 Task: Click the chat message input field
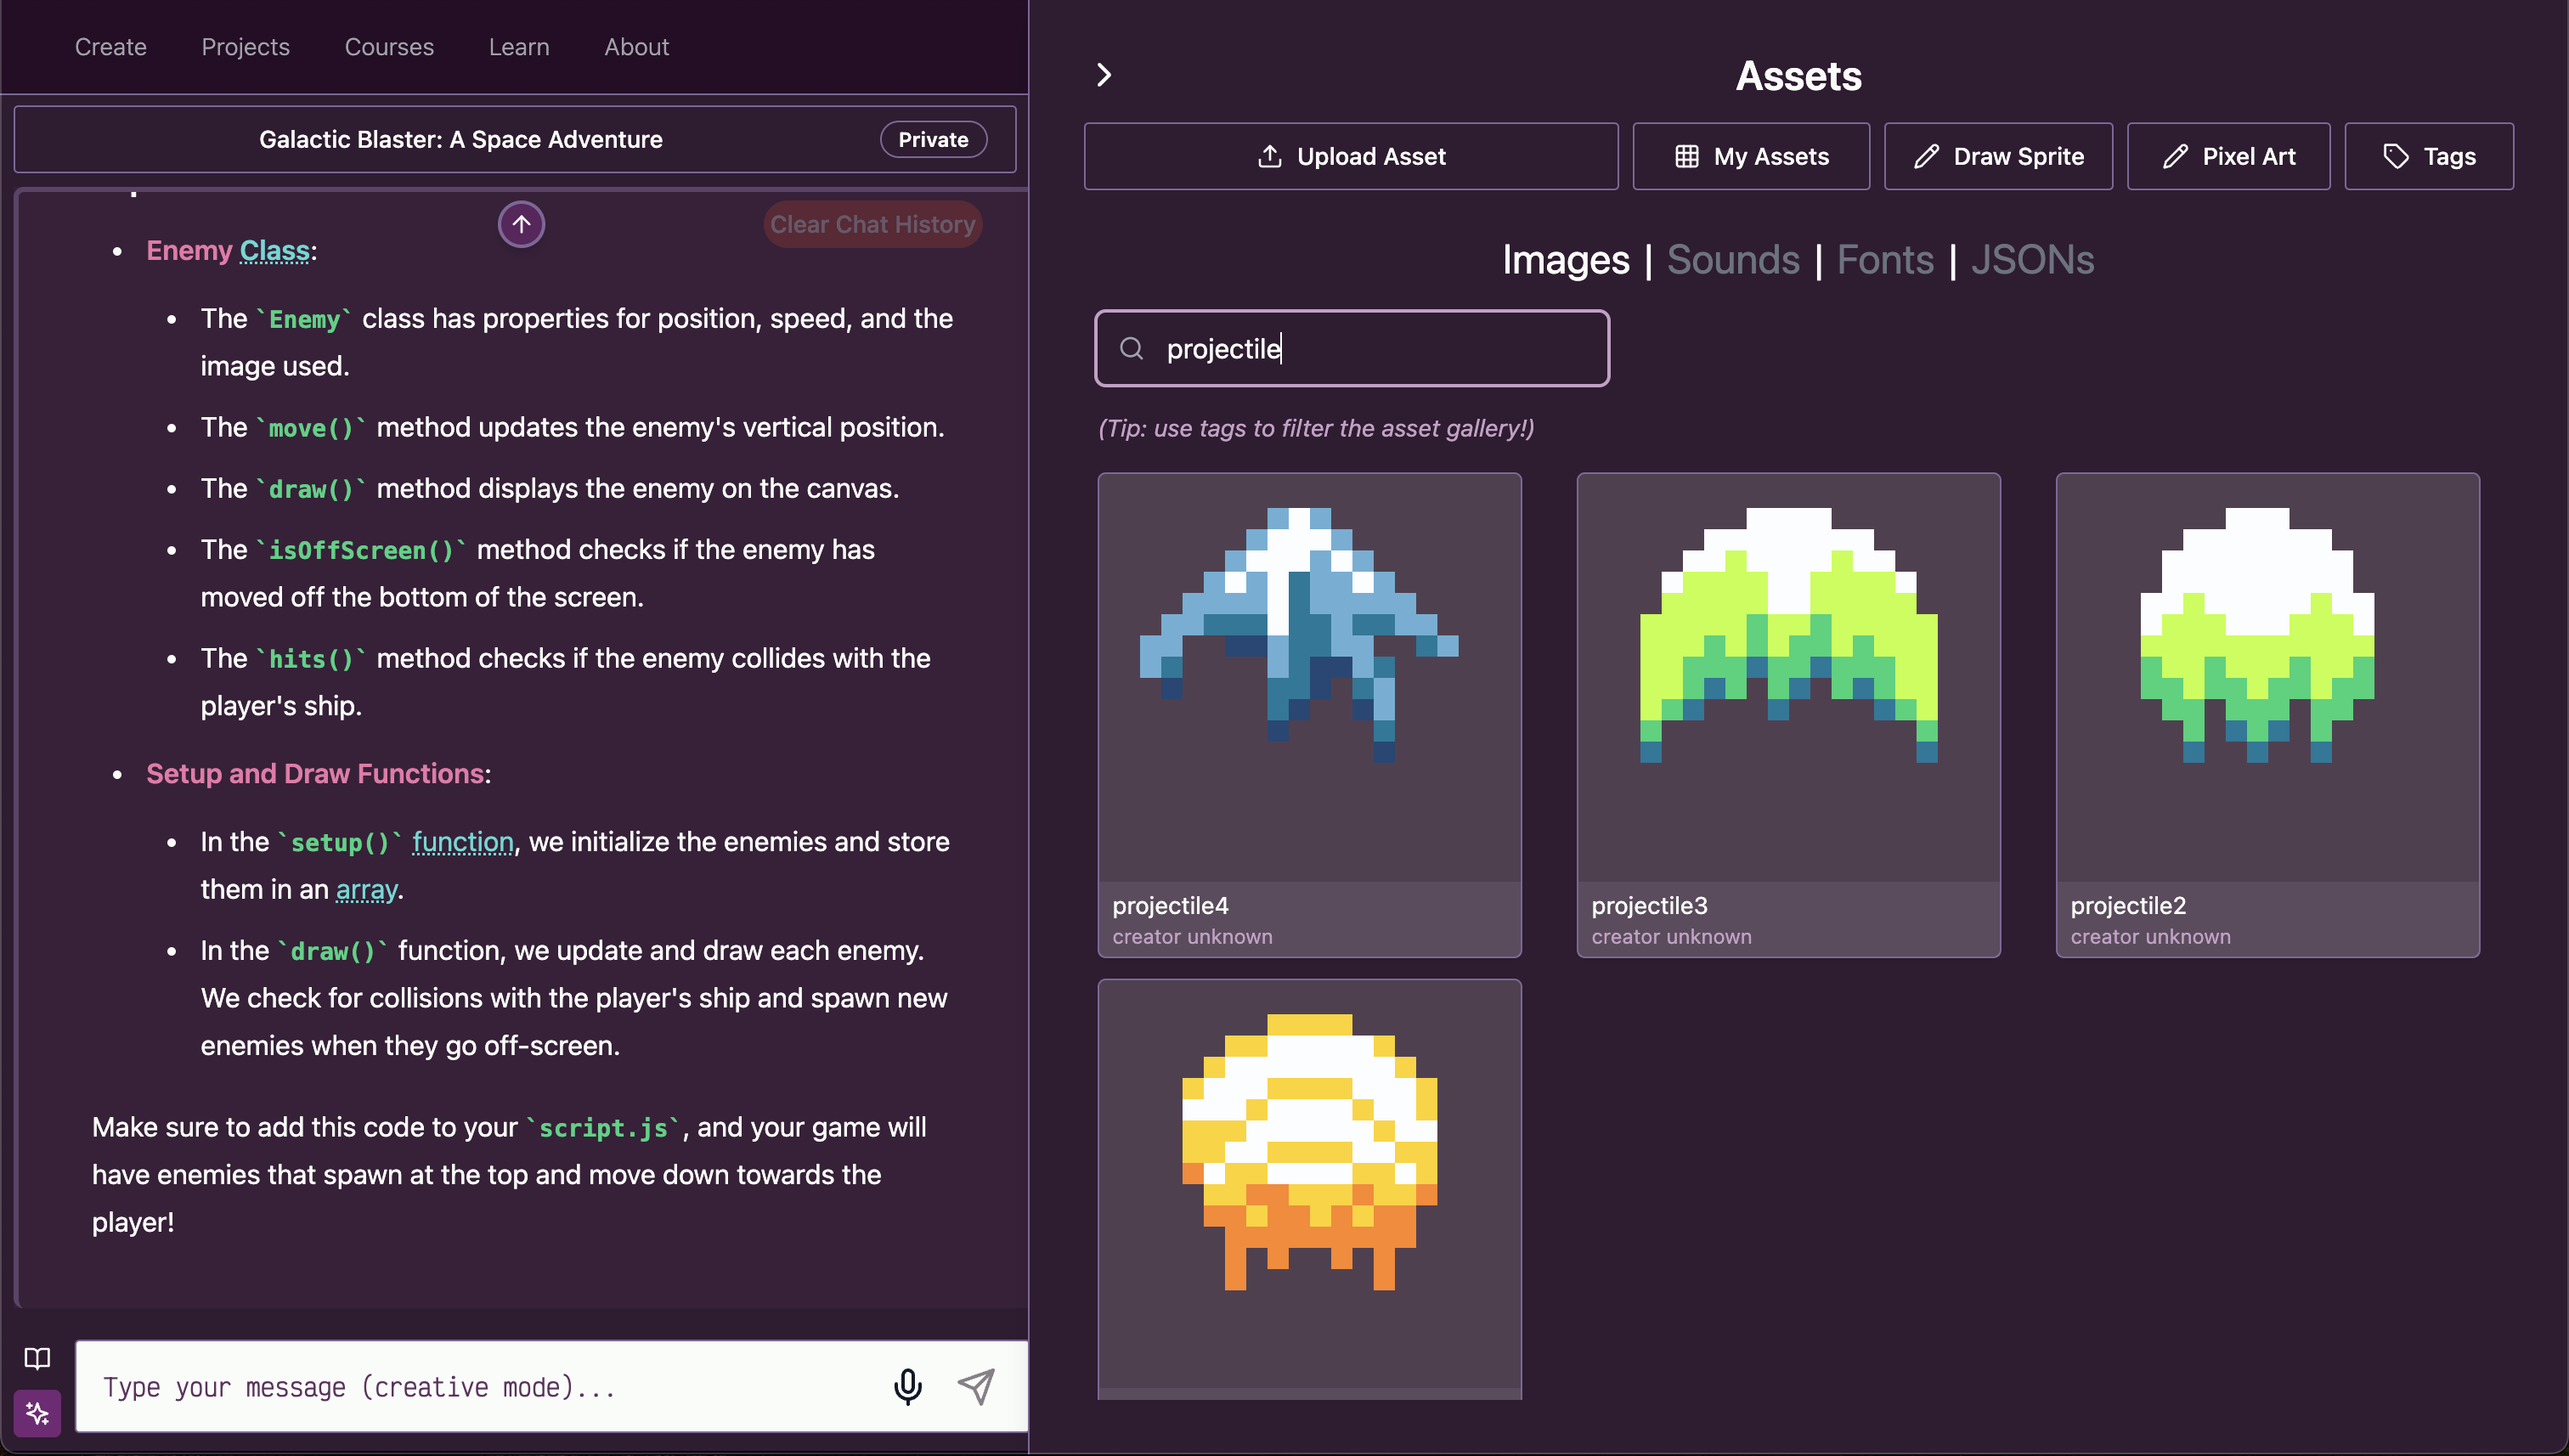pos(480,1386)
